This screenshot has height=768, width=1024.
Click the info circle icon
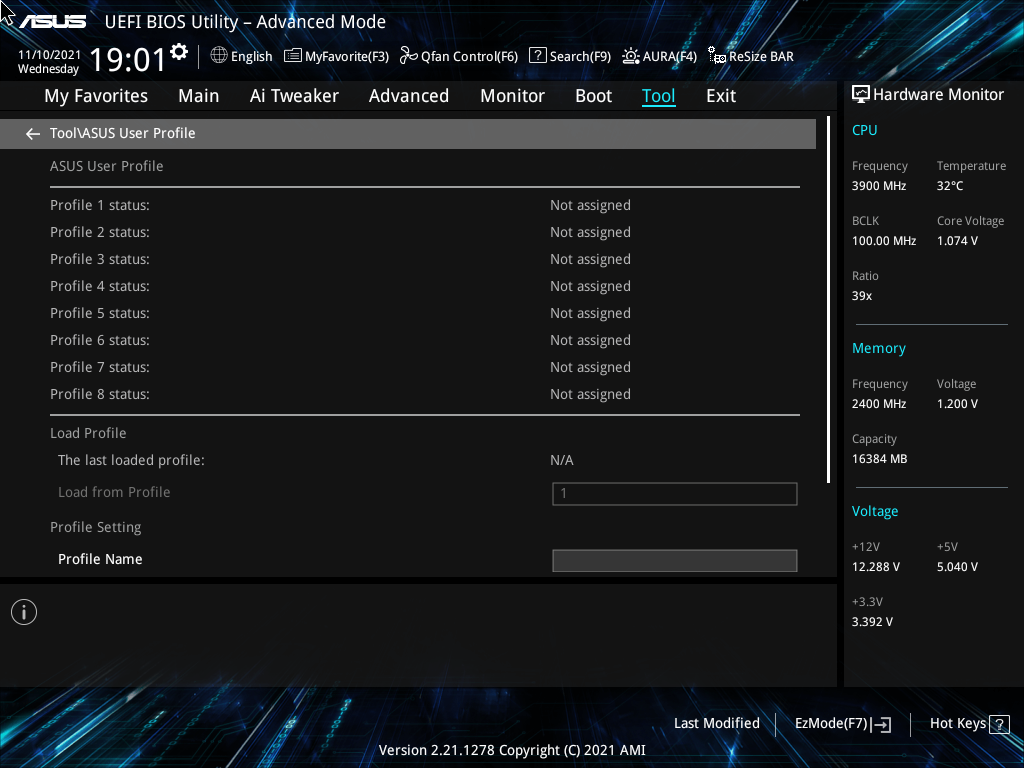pos(24,612)
